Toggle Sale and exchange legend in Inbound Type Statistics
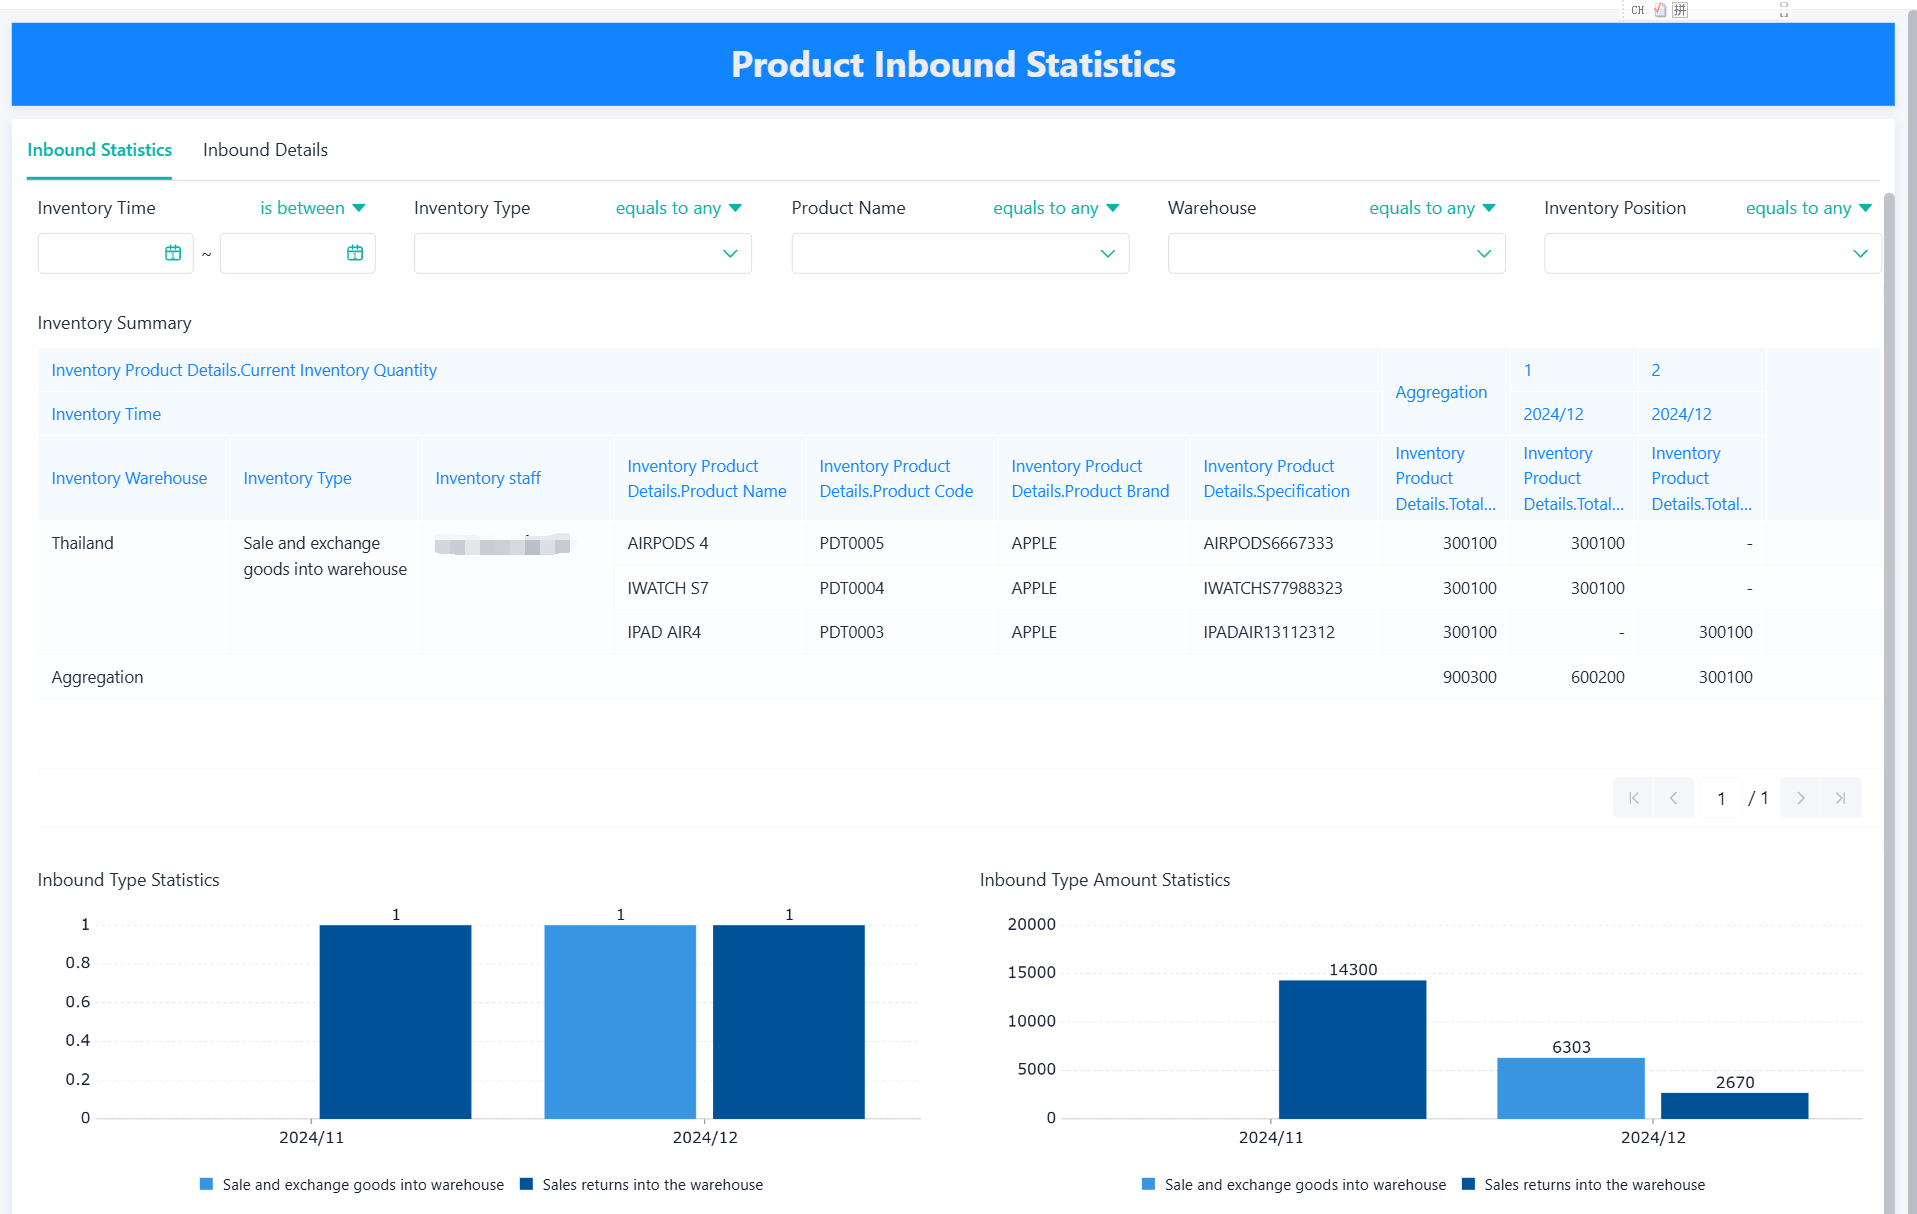 (x=352, y=1185)
